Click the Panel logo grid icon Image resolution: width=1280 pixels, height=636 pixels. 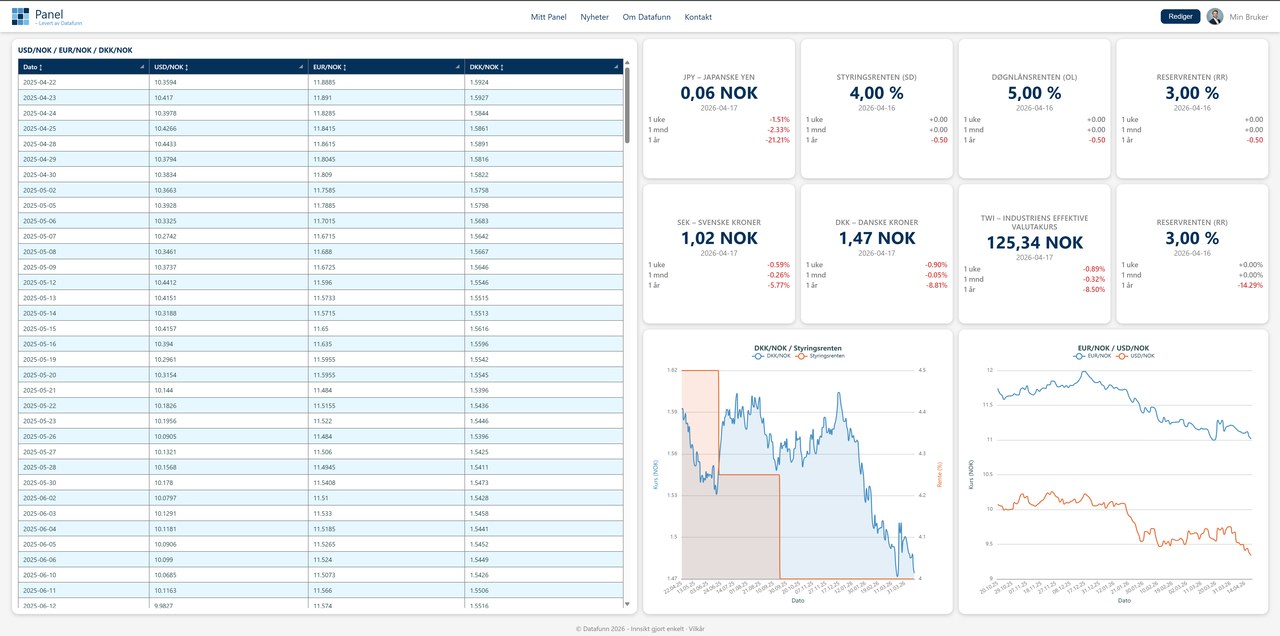pos(21,15)
